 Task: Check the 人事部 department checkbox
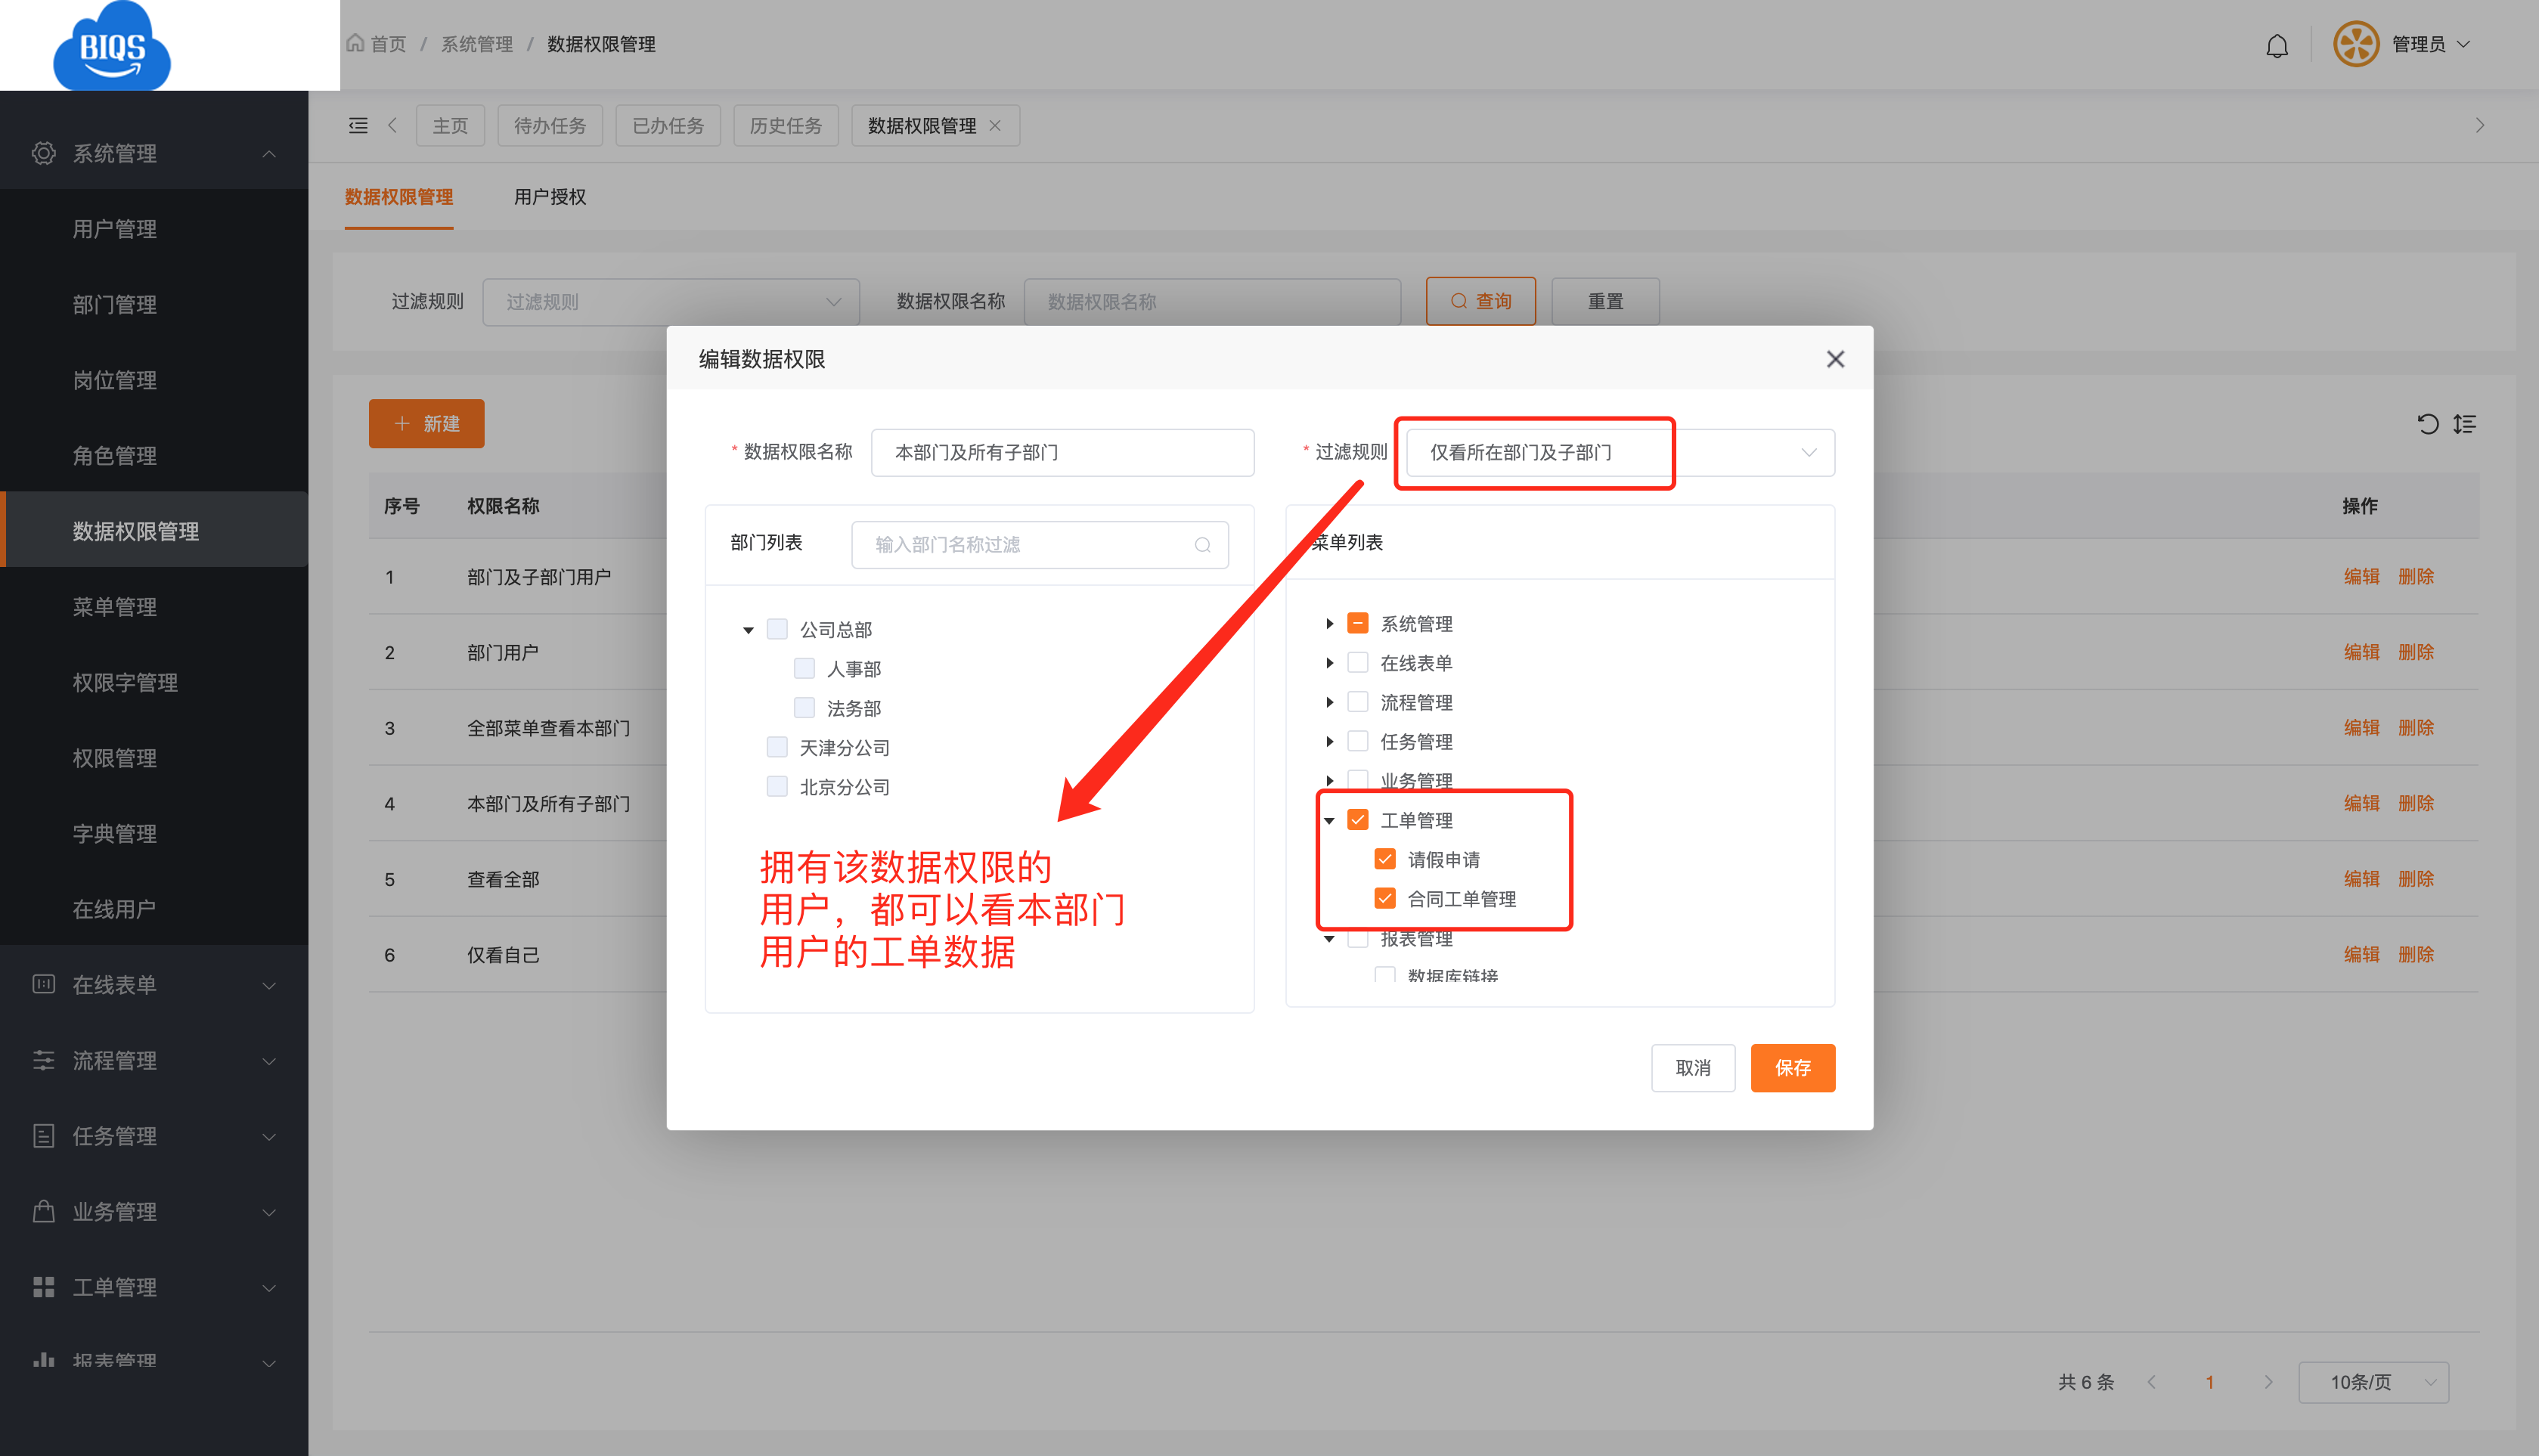click(x=804, y=668)
